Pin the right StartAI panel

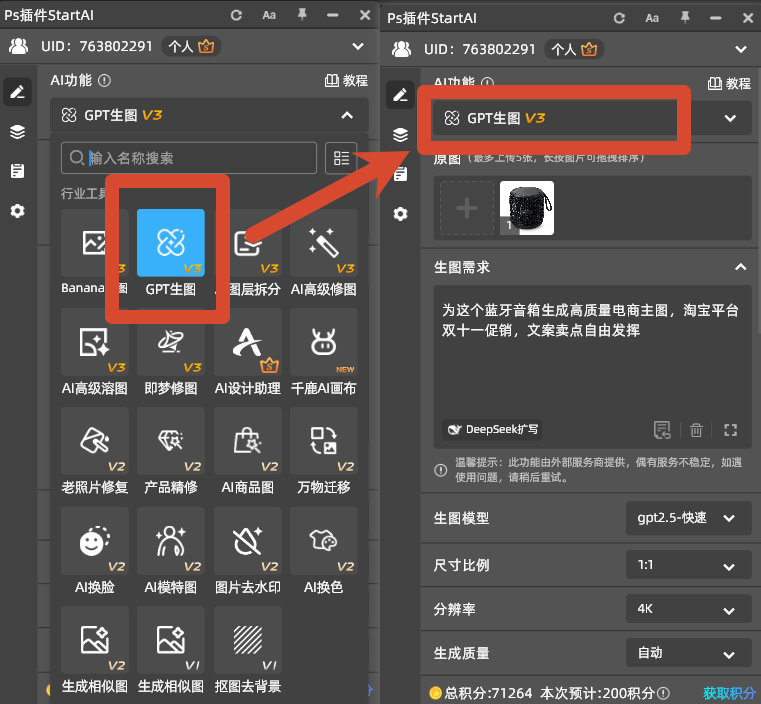(x=685, y=18)
